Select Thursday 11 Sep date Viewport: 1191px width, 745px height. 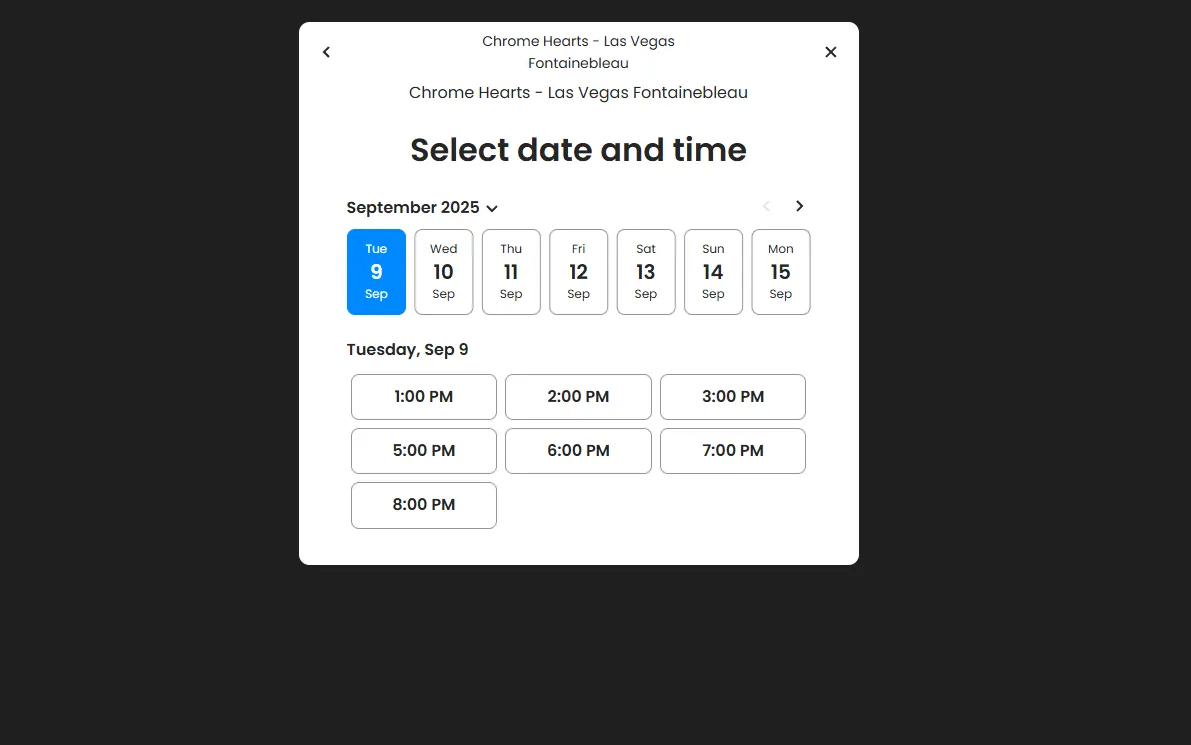pyautogui.click(x=511, y=272)
